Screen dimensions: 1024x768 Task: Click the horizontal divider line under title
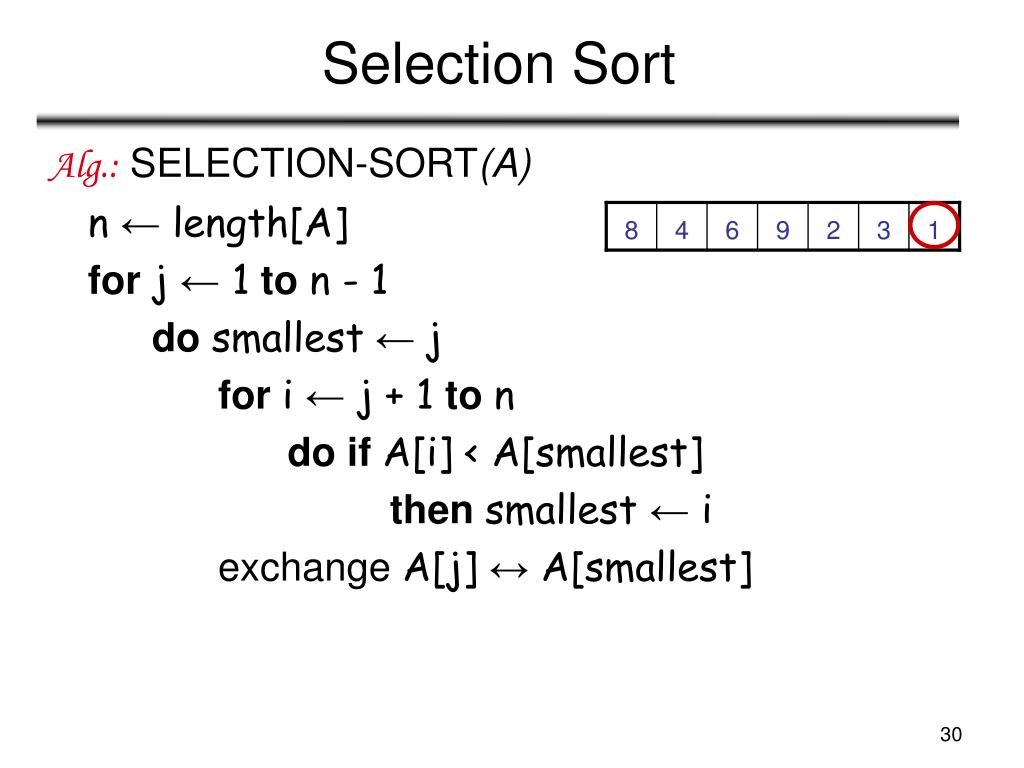[x=498, y=121]
